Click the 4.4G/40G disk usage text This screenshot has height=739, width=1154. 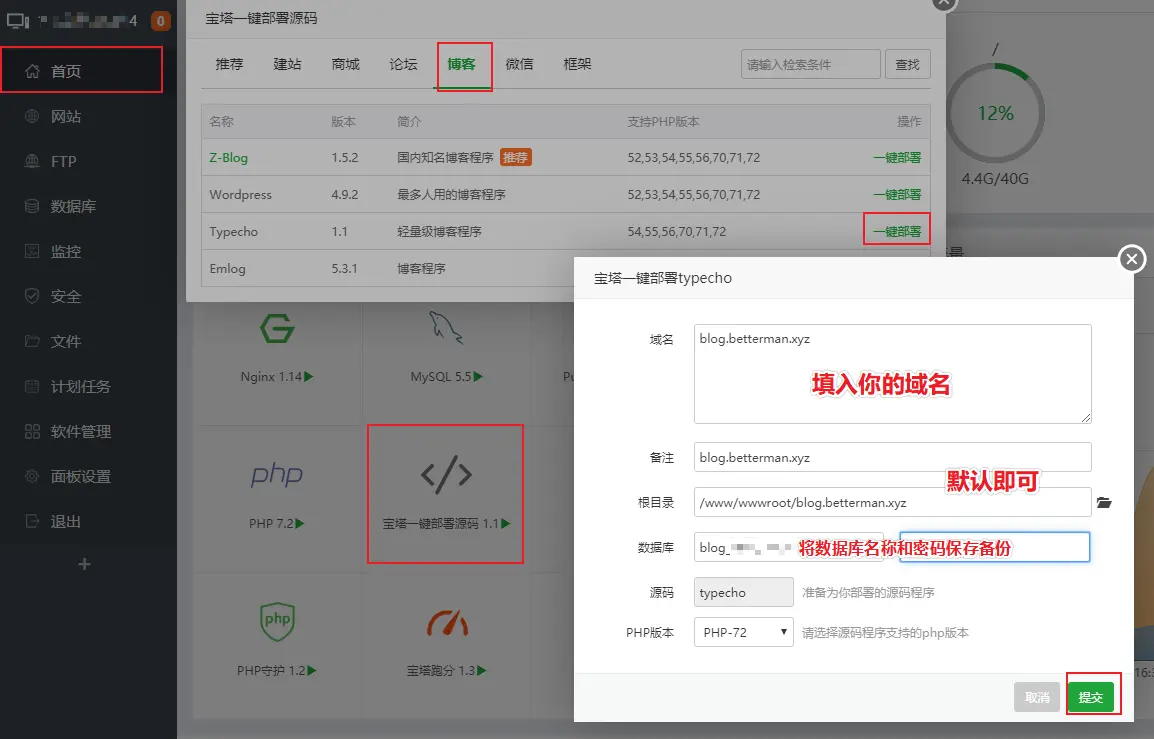point(995,178)
